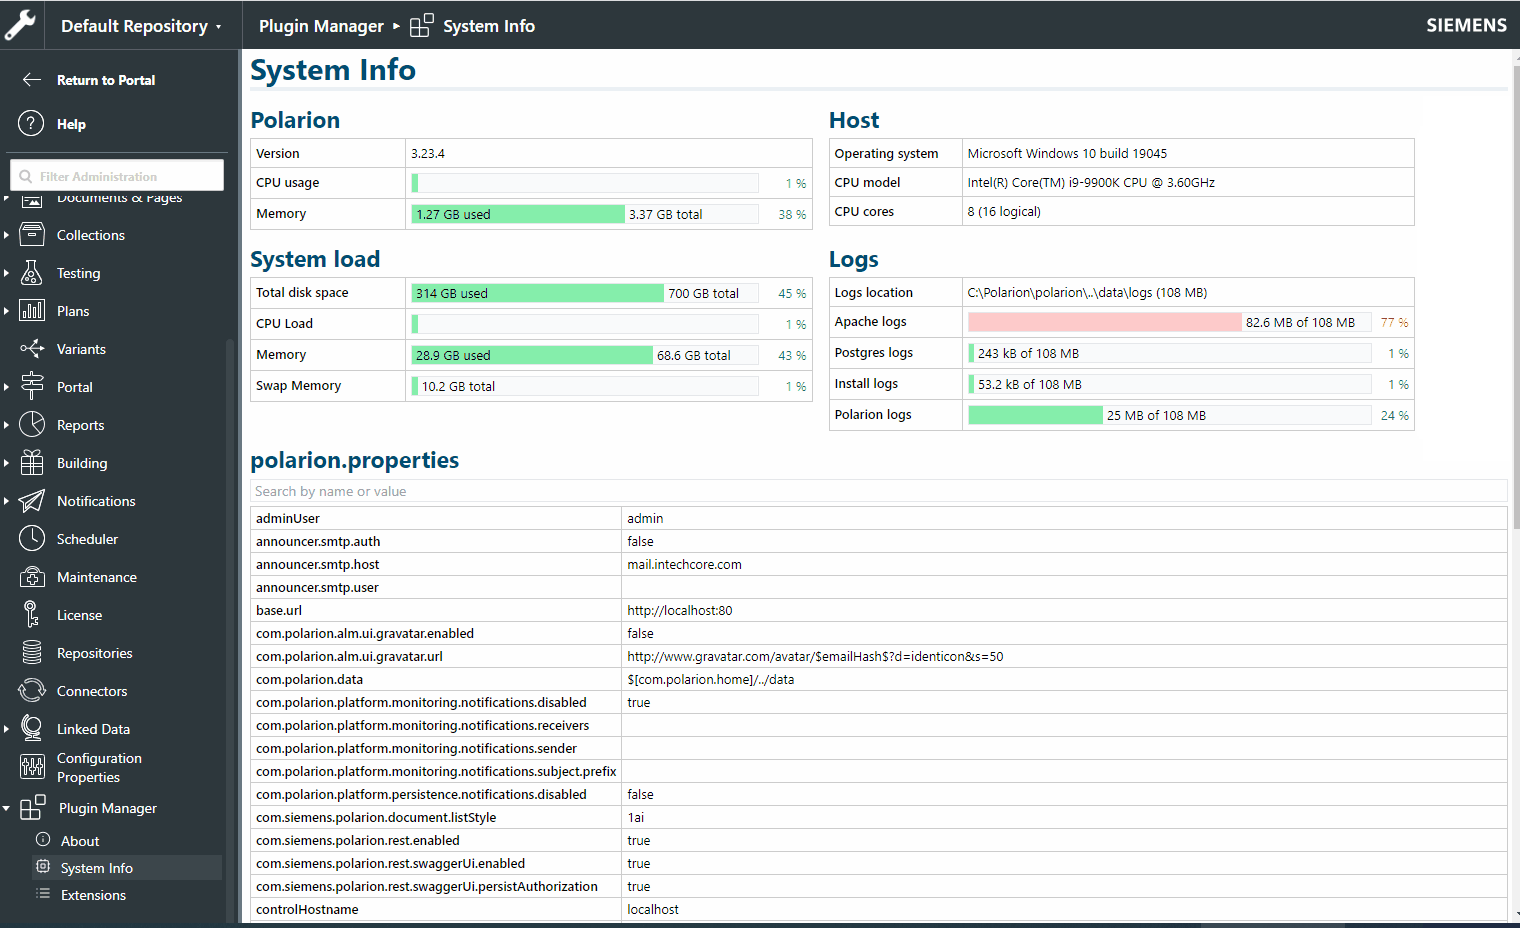Expand the Notifications tree node
The height and width of the screenshot is (928, 1520).
pyautogui.click(x=6, y=501)
